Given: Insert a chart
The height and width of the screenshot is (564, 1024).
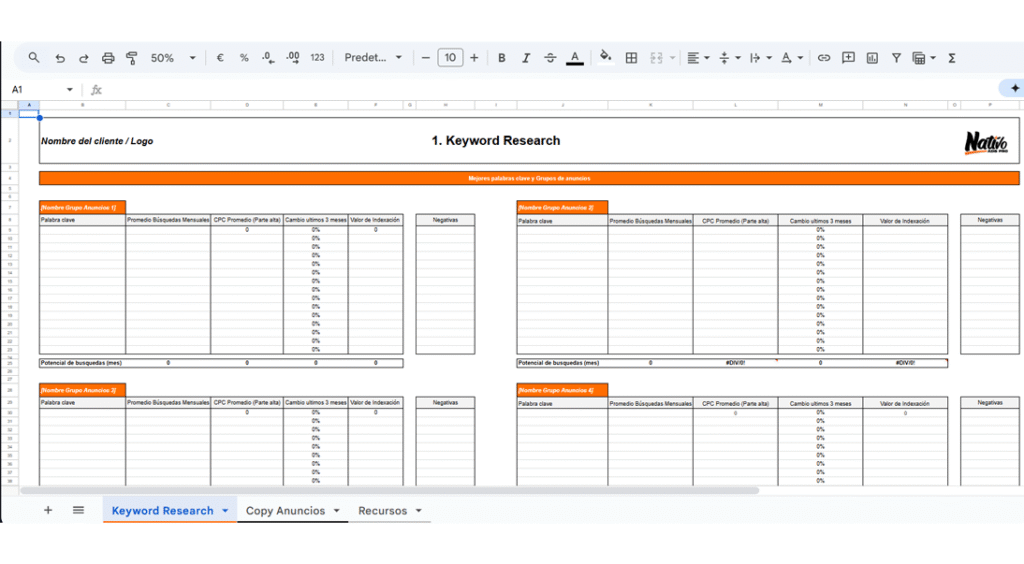Looking at the screenshot, I should point(872,58).
